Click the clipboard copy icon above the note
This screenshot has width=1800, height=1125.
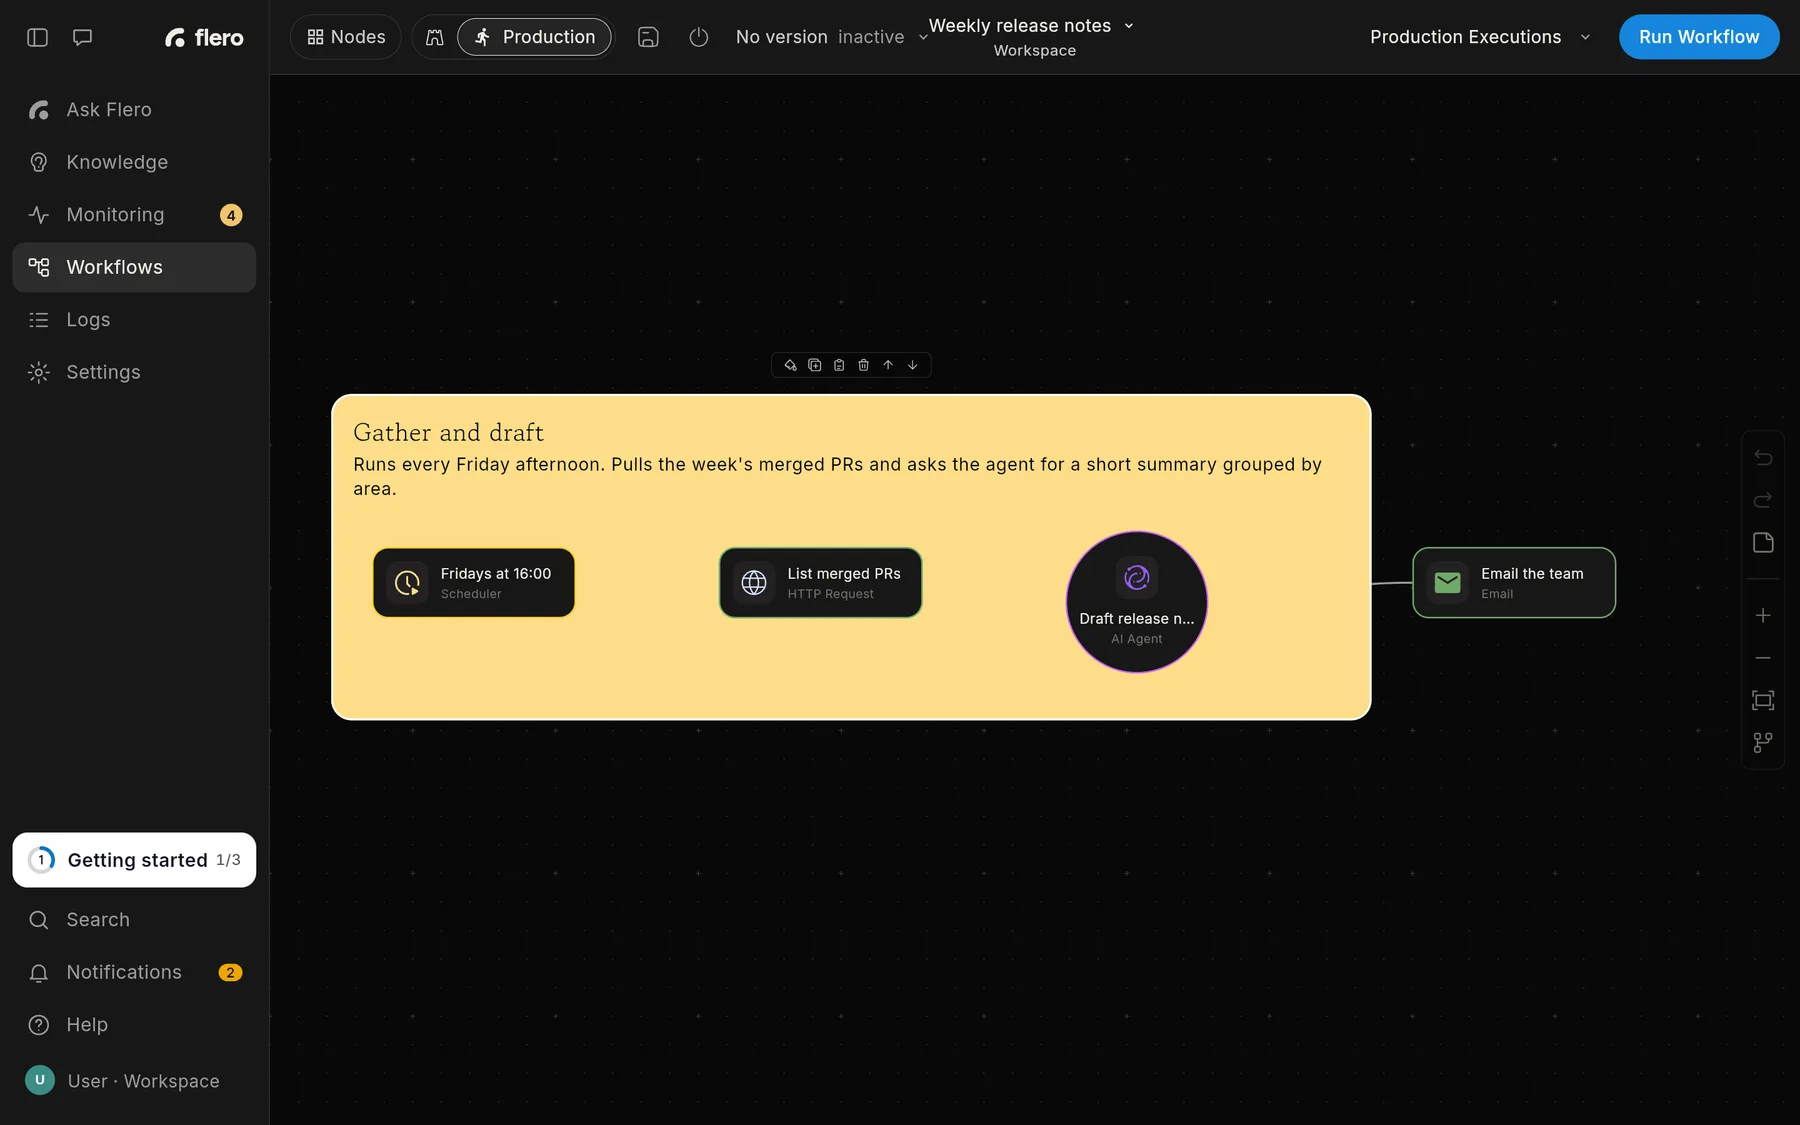pos(839,365)
